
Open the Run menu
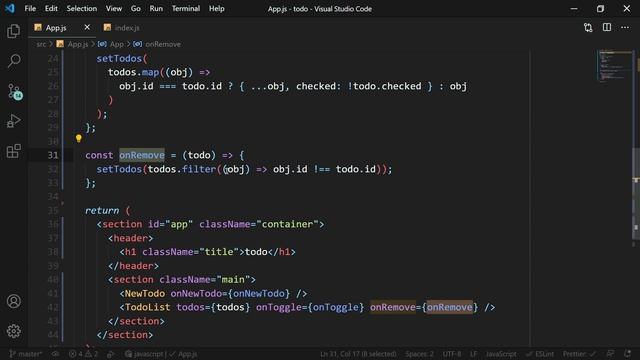(x=156, y=8)
